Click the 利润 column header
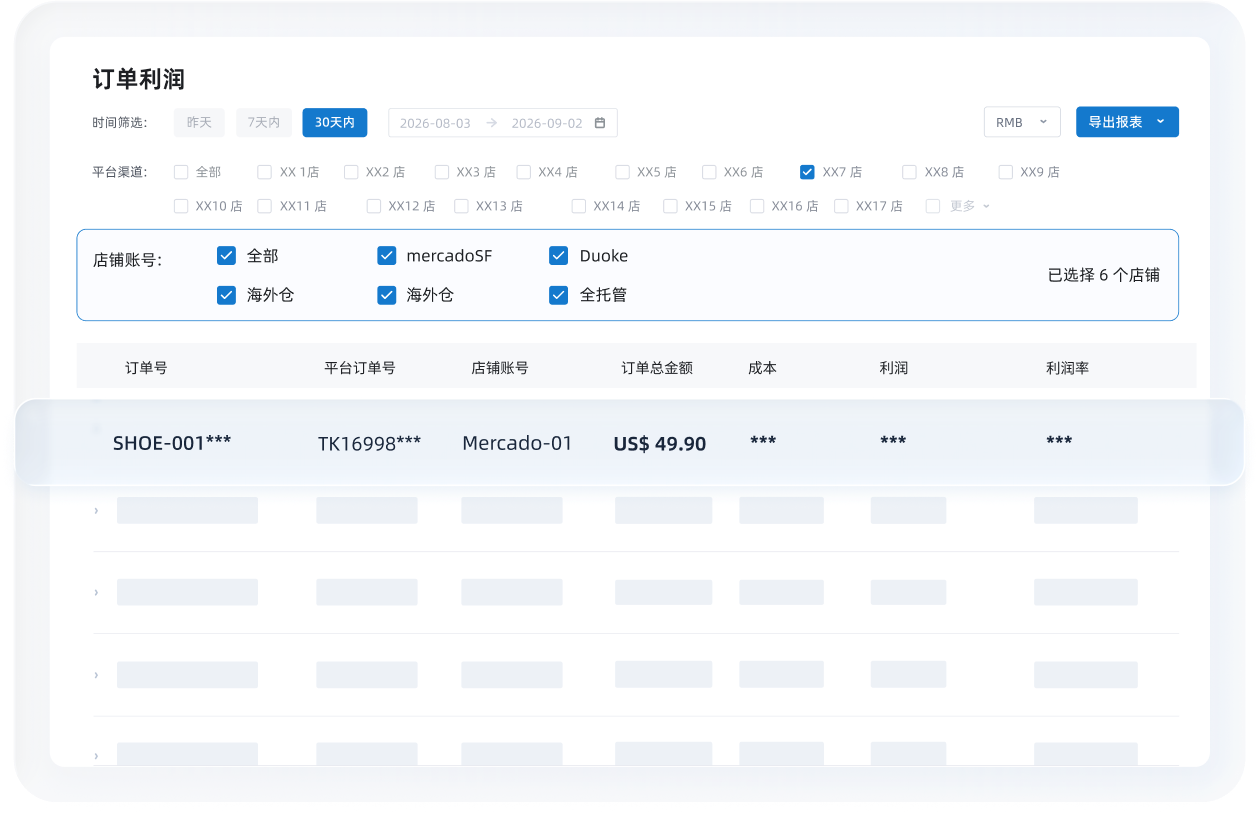This screenshot has width=1259, height=814. tap(894, 368)
